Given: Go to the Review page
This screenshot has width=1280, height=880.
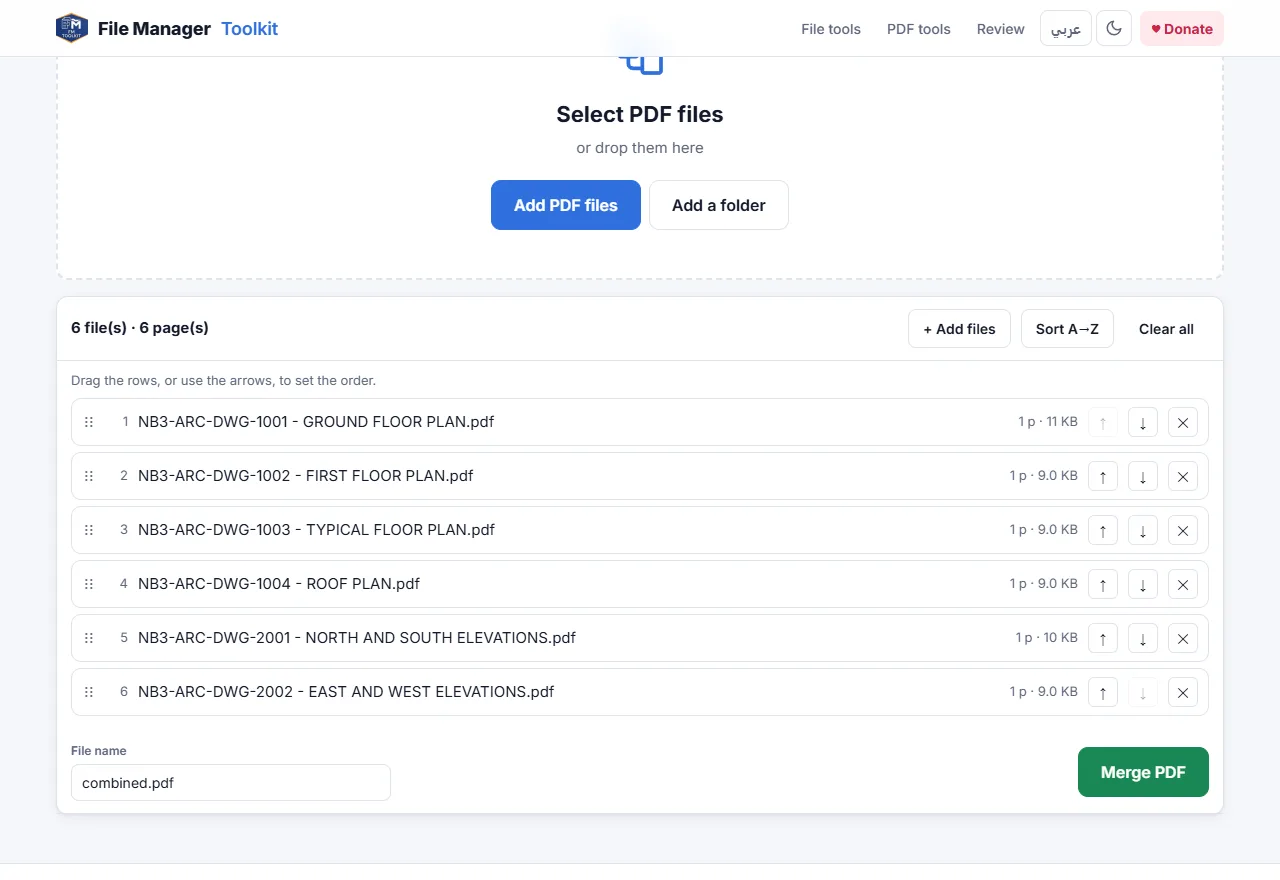Looking at the screenshot, I should pos(1001,29).
